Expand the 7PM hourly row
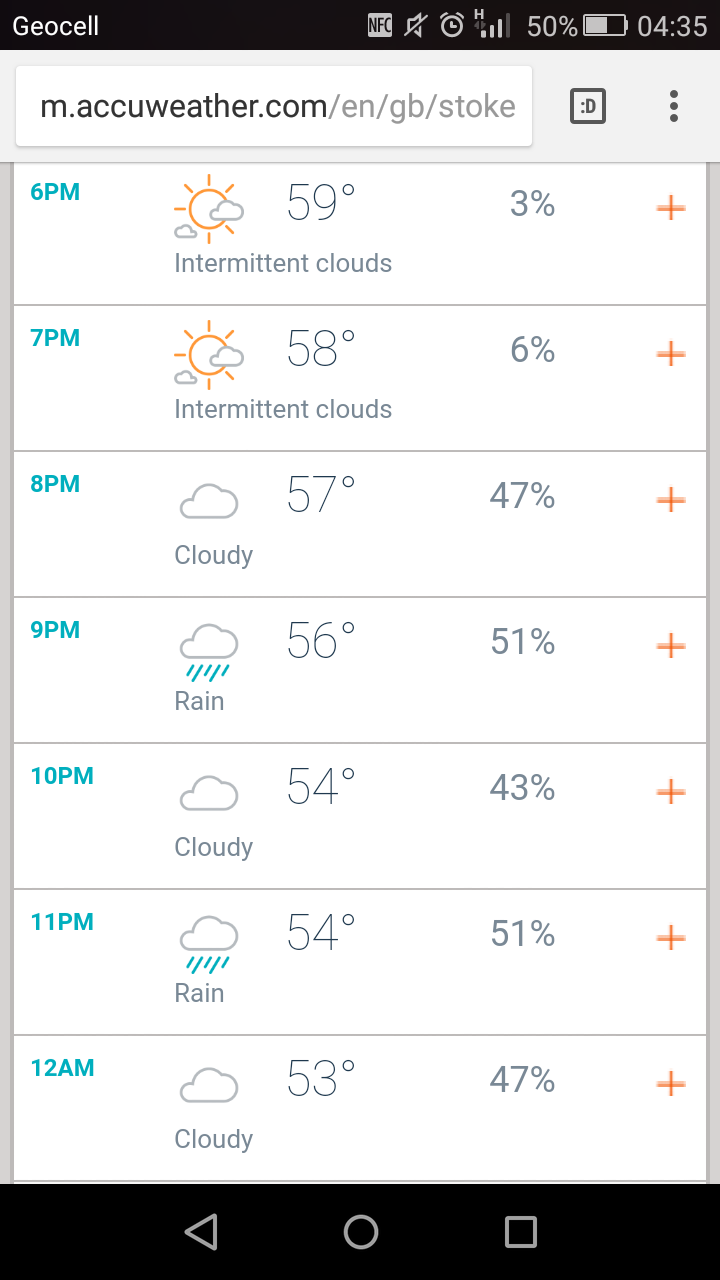This screenshot has height=1280, width=720. pyautogui.click(x=670, y=354)
